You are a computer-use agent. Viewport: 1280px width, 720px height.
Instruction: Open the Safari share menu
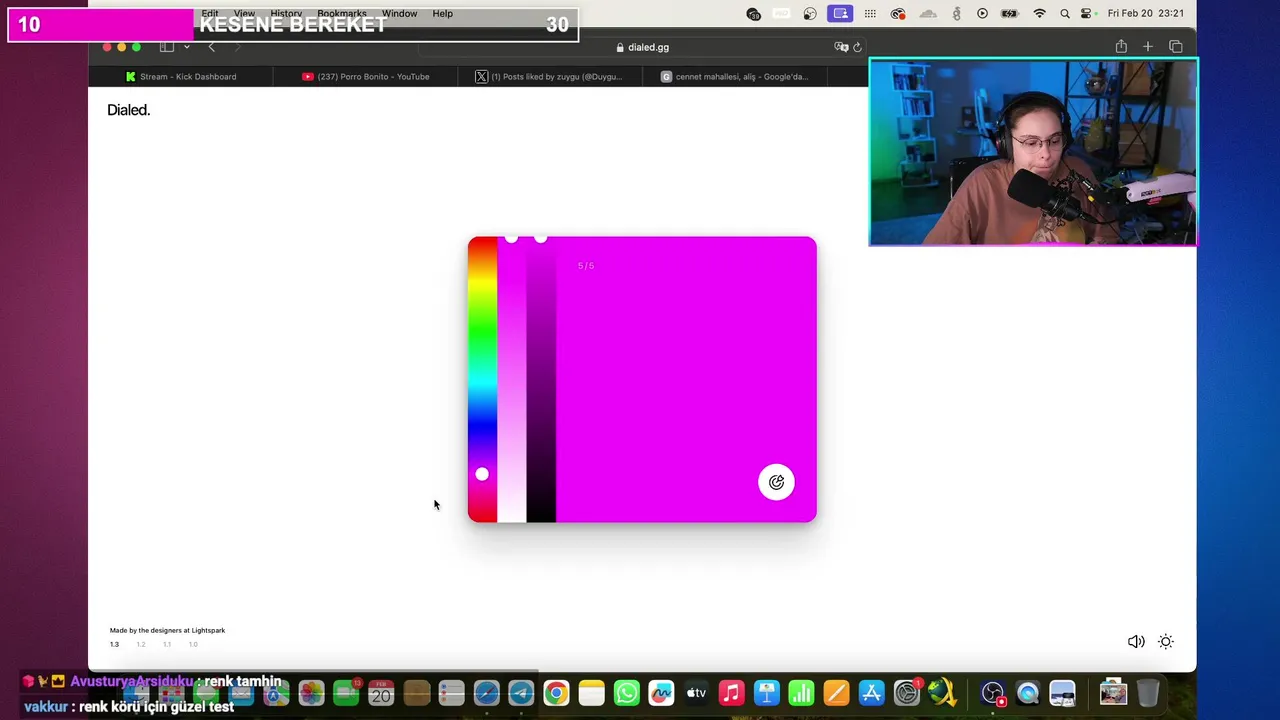[x=1121, y=47]
